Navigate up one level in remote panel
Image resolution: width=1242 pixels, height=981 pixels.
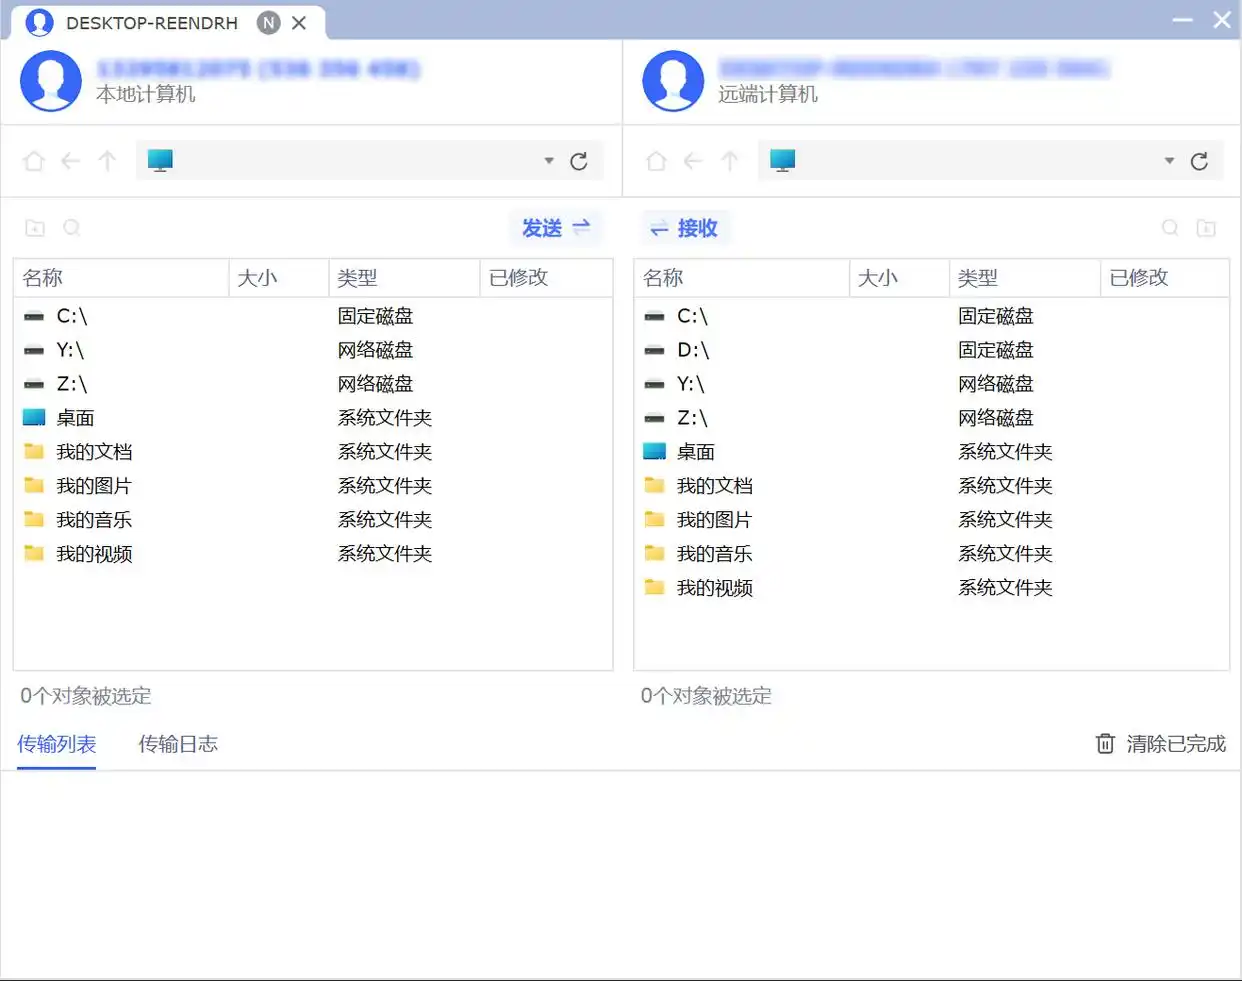730,161
